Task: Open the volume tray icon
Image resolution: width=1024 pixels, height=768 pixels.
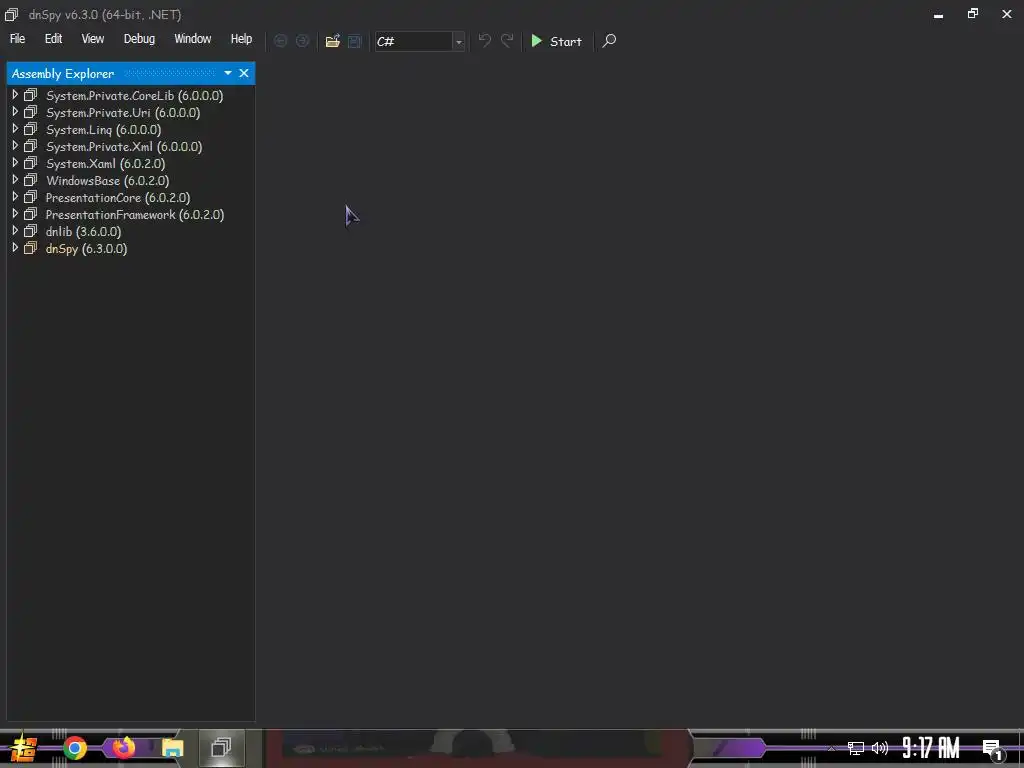Action: (880, 748)
